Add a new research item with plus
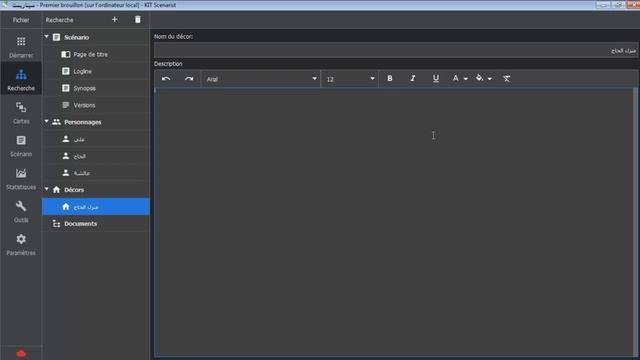The image size is (640, 360). point(115,20)
